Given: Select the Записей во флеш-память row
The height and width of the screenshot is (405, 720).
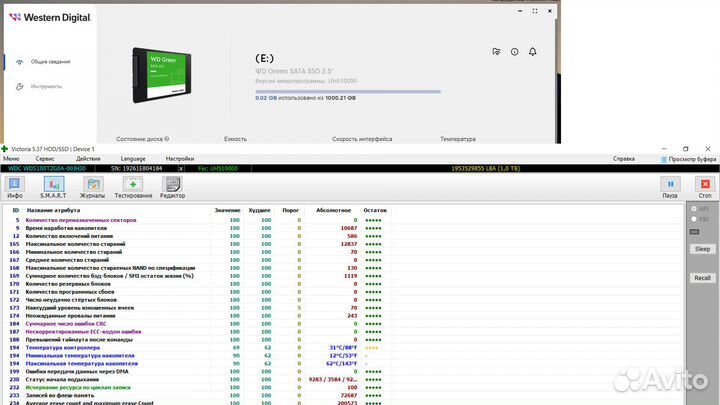Looking at the screenshot, I should click(197, 395).
